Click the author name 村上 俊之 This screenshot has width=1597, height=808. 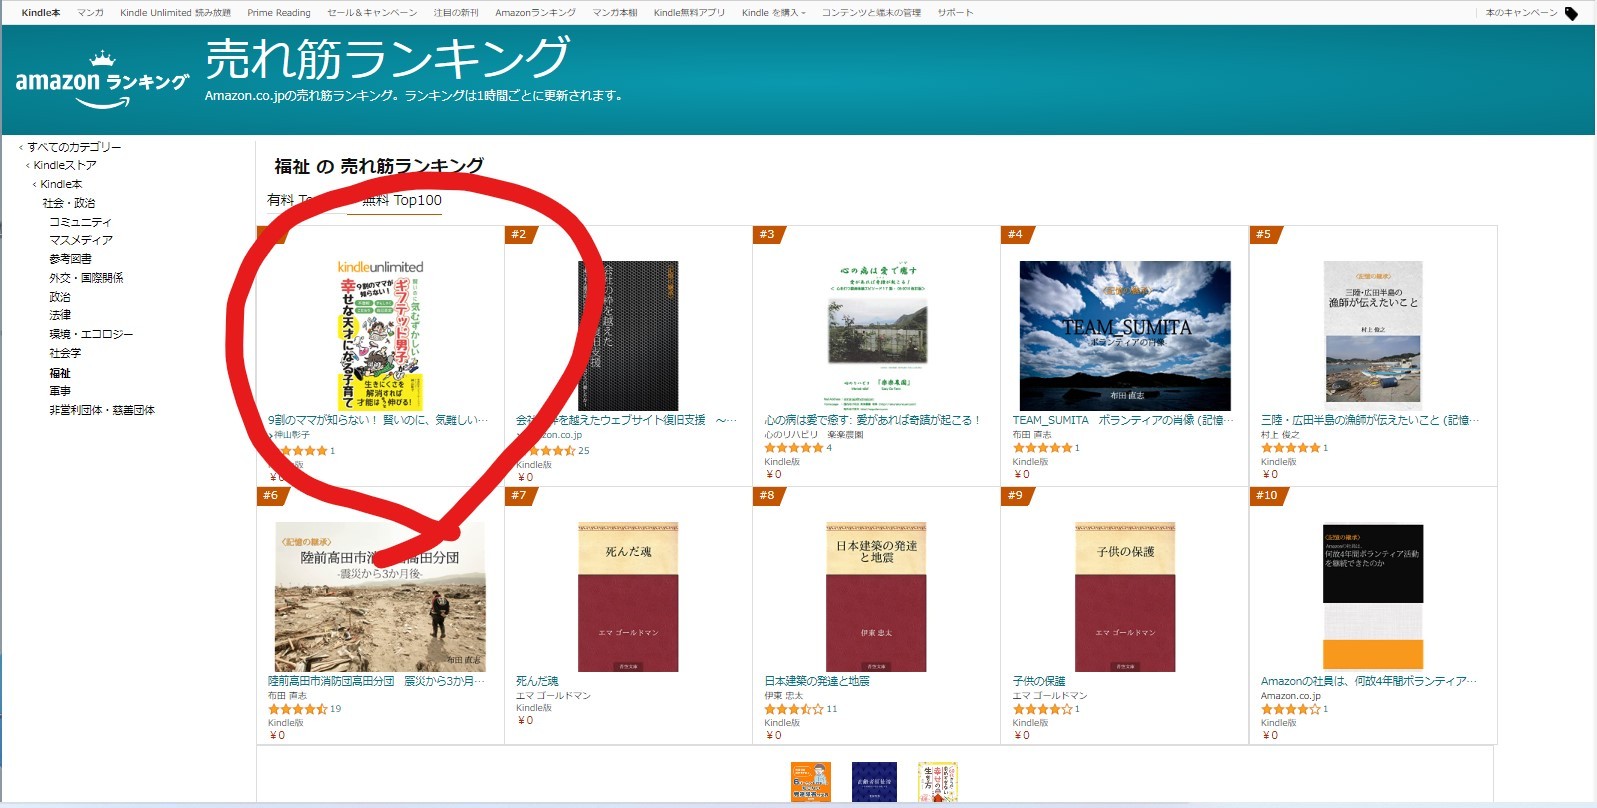click(x=1280, y=435)
